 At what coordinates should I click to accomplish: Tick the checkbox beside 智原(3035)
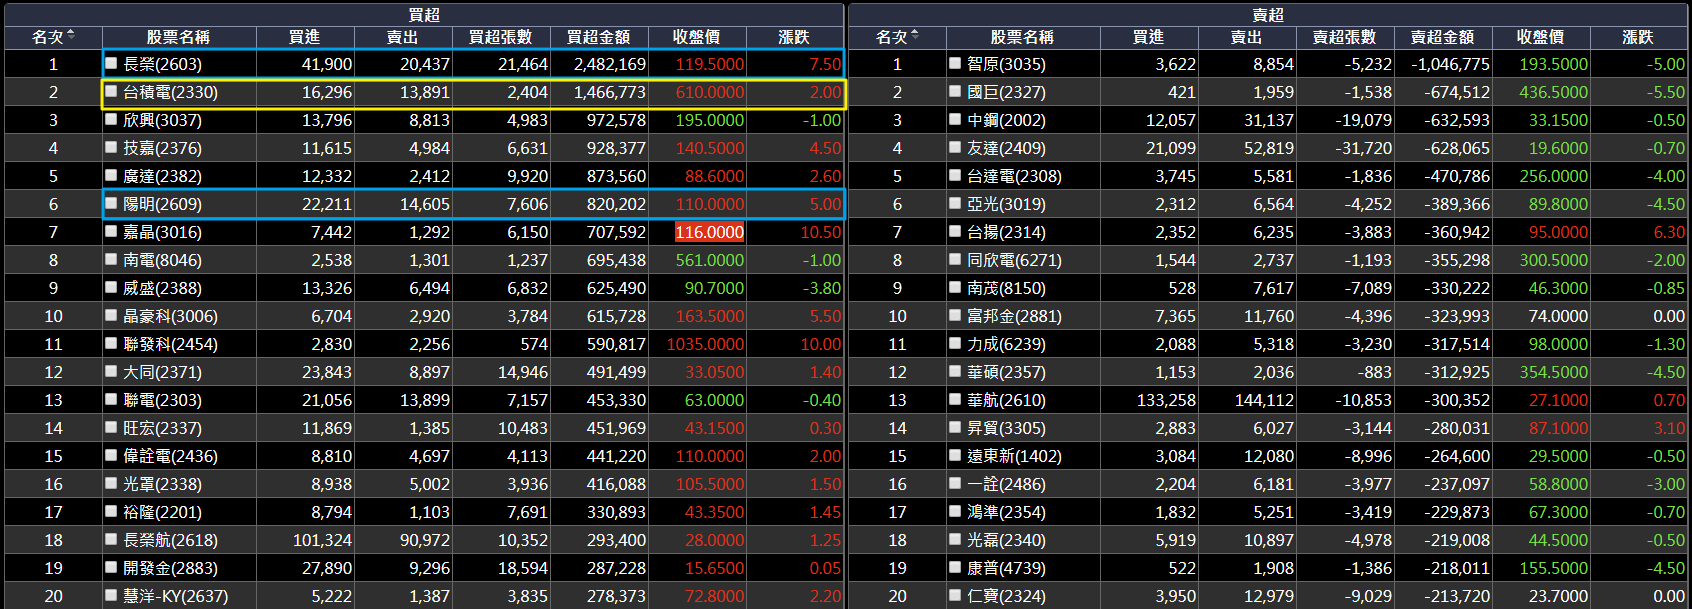[955, 63]
